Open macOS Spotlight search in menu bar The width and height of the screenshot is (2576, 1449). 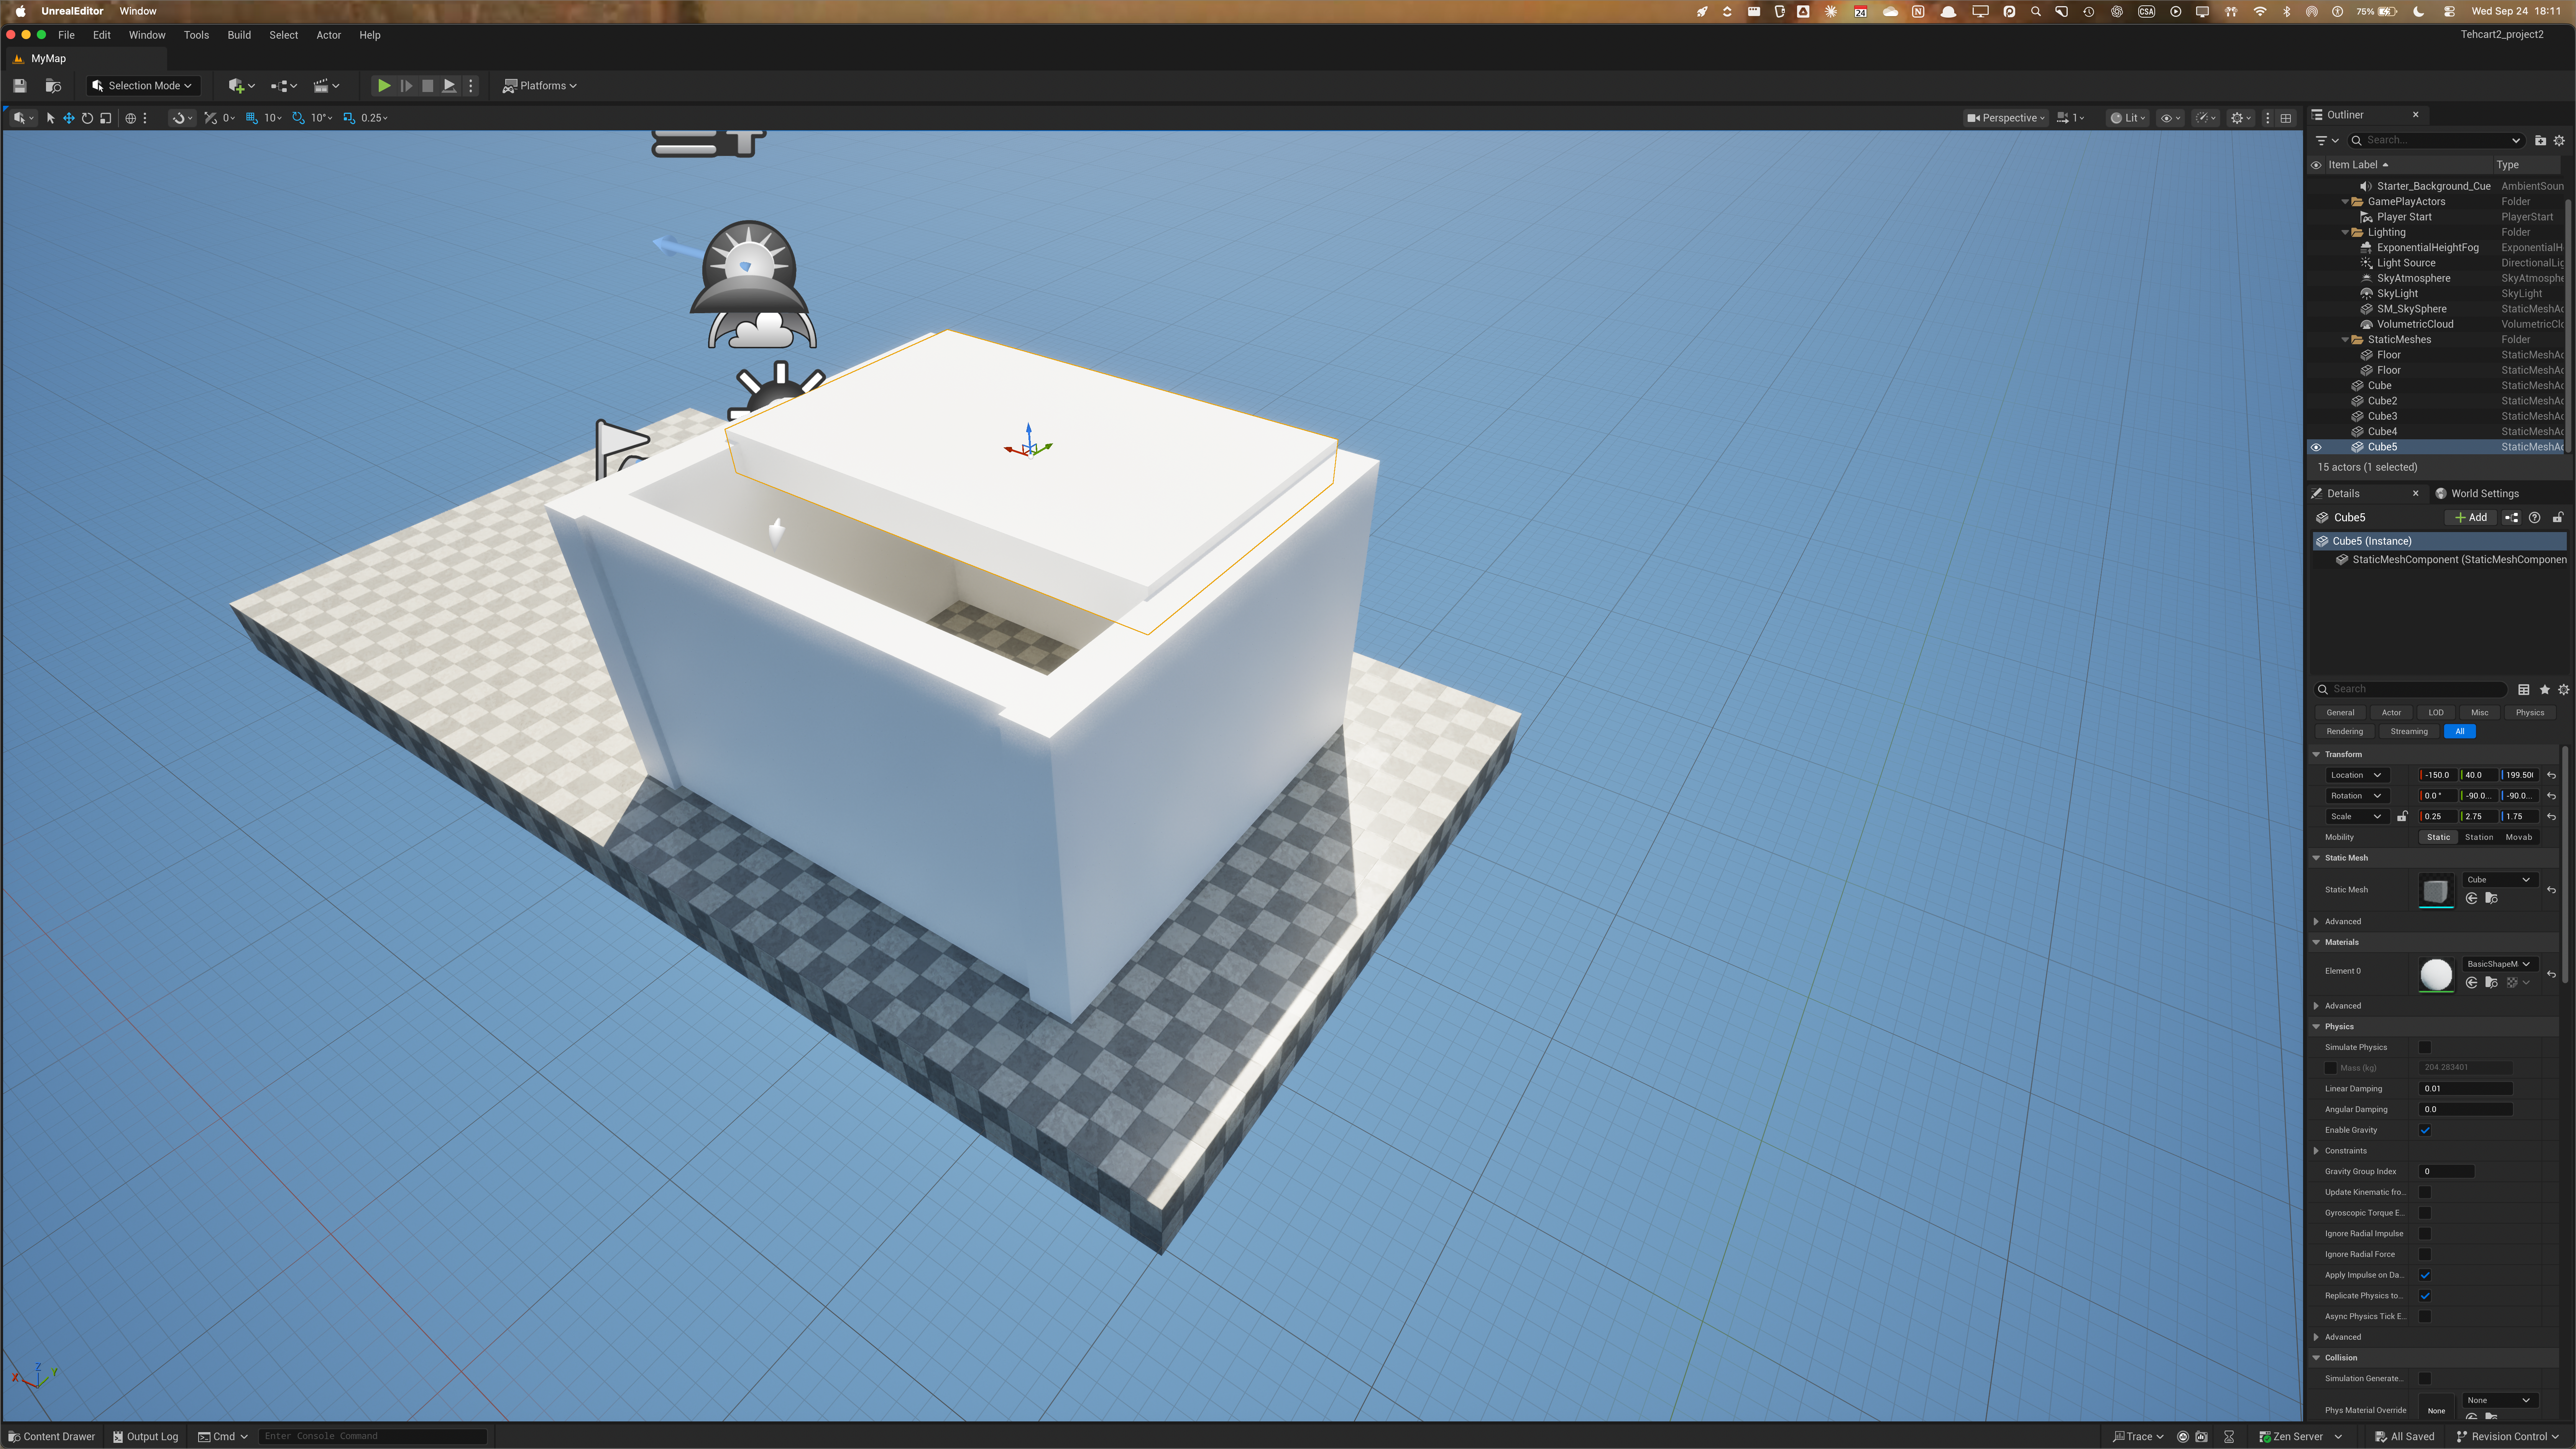[x=2035, y=12]
